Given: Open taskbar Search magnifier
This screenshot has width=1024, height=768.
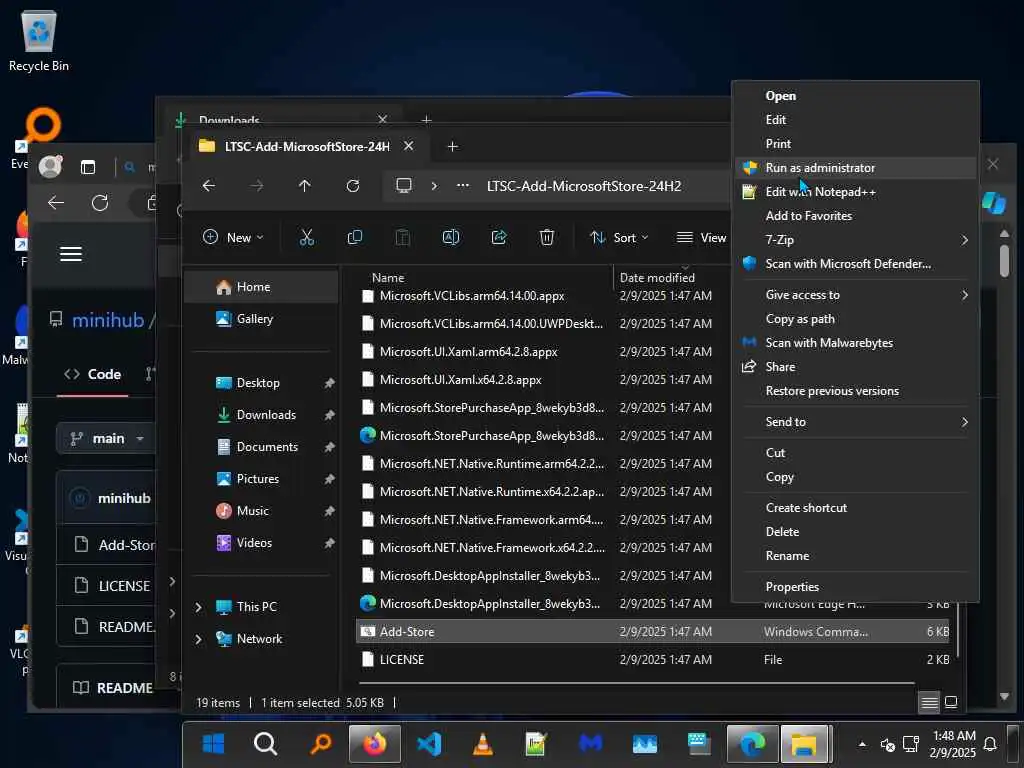Looking at the screenshot, I should [x=265, y=743].
